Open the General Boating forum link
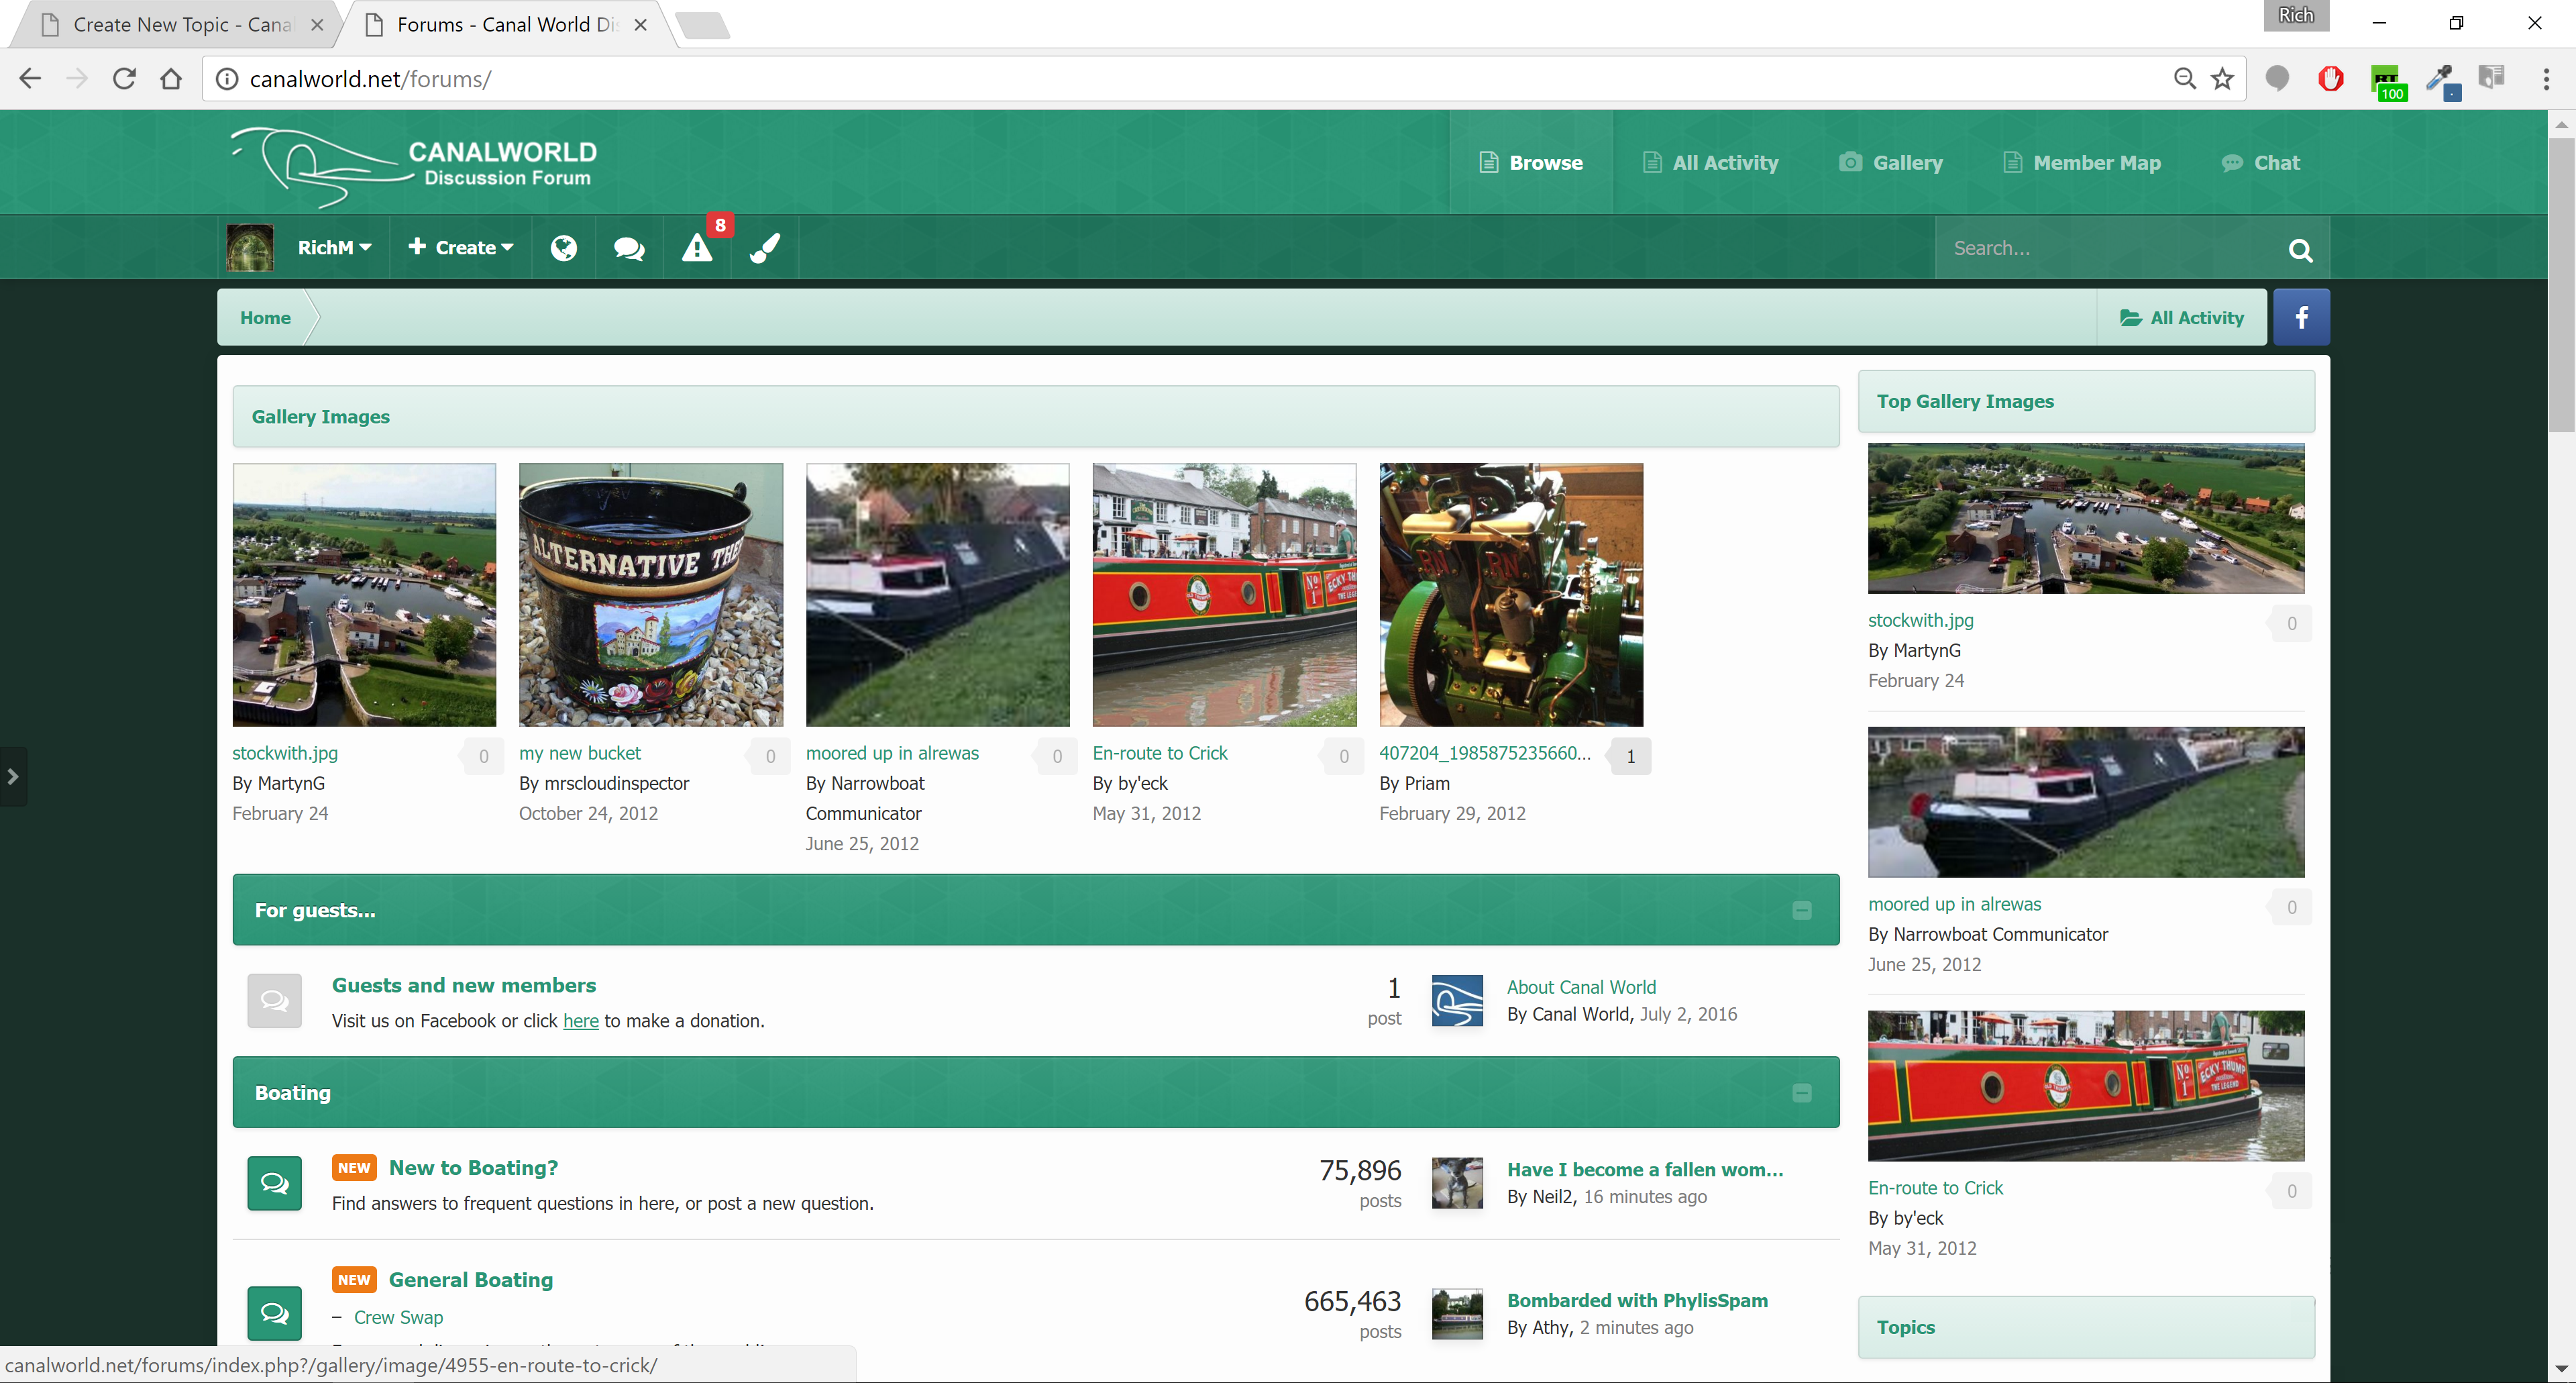2576x1383 pixels. pos(470,1279)
